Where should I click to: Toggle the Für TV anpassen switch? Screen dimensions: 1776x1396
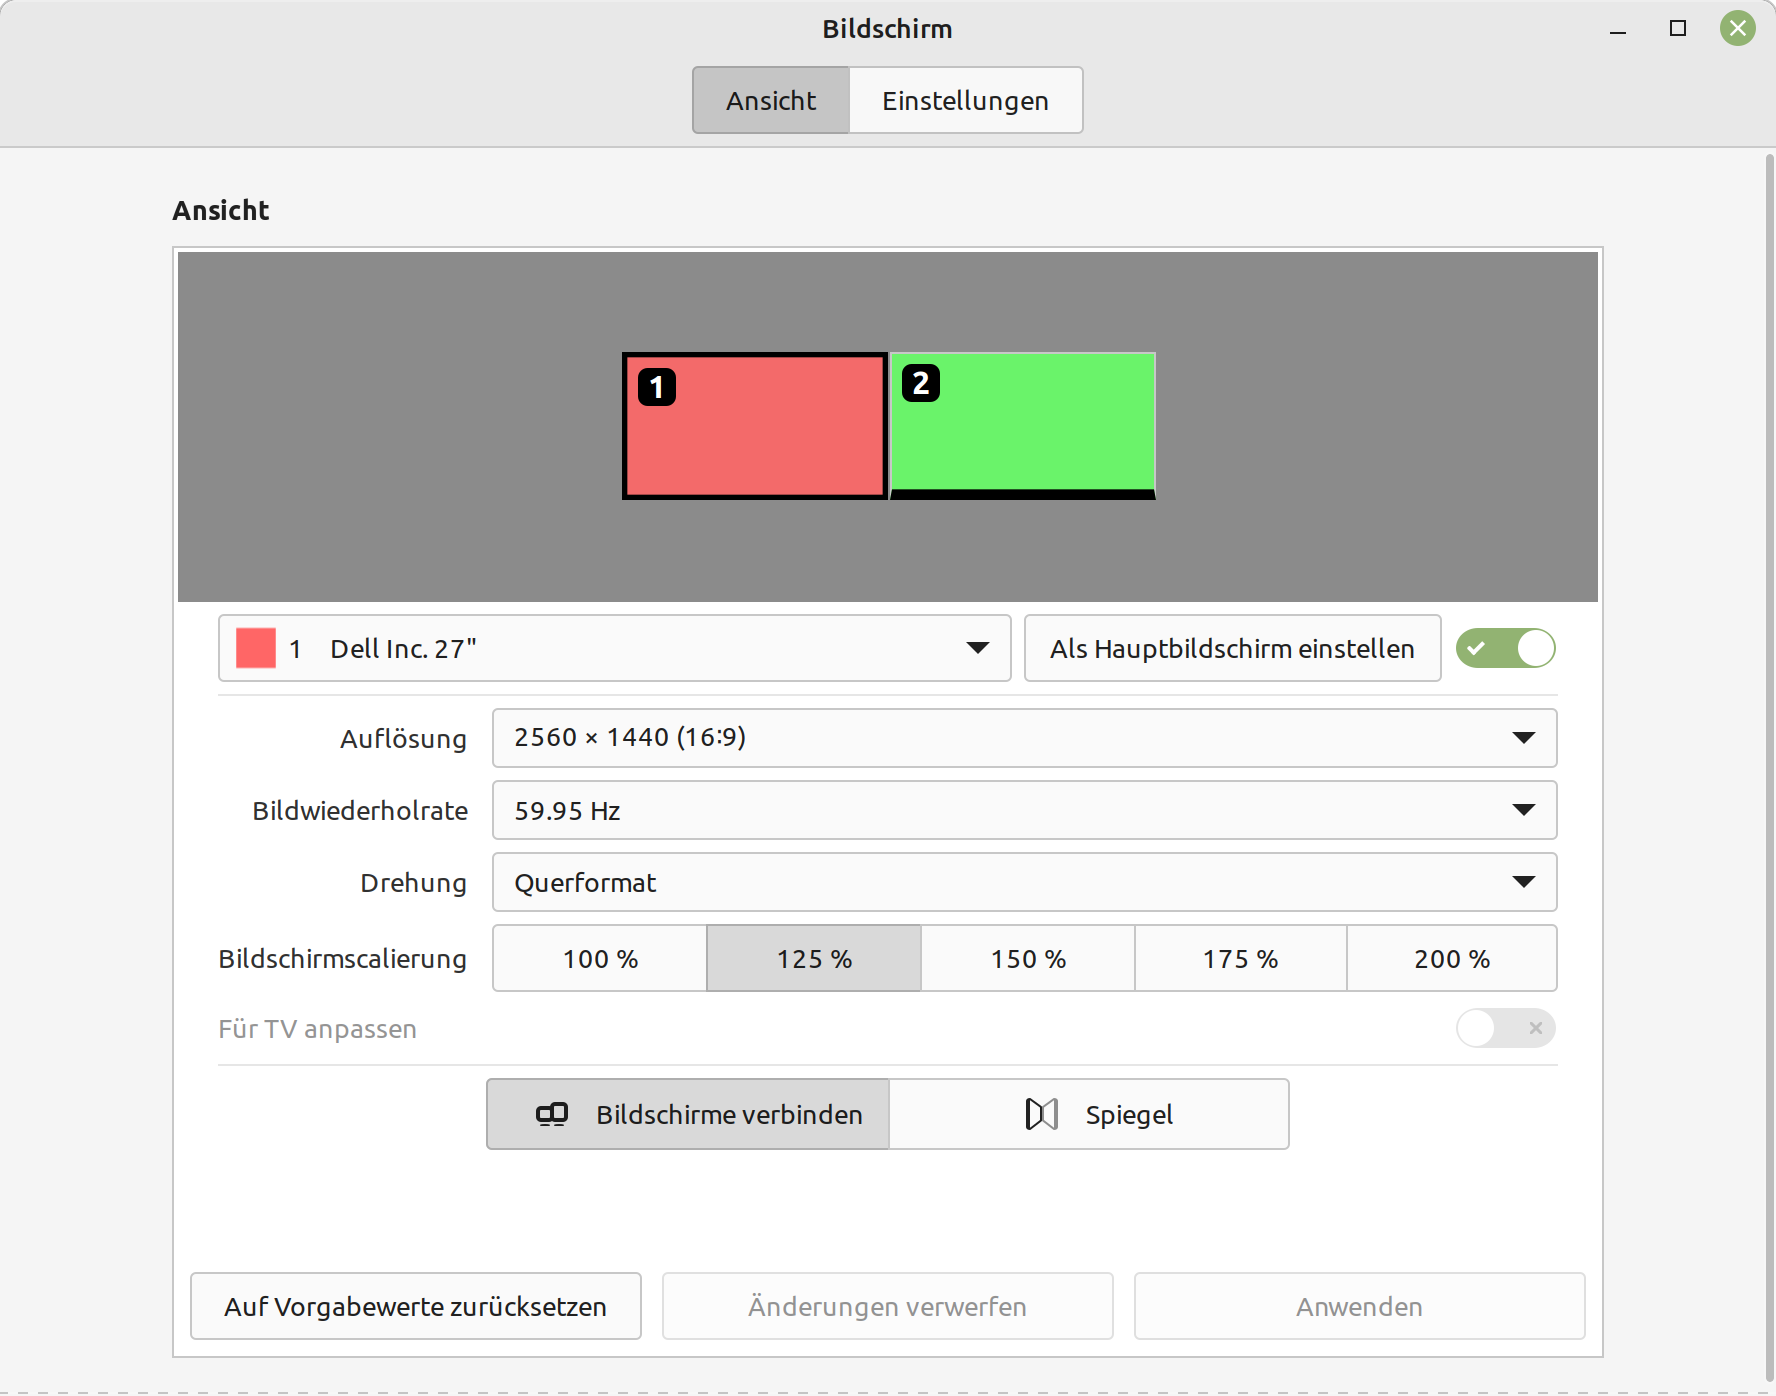(1506, 1028)
